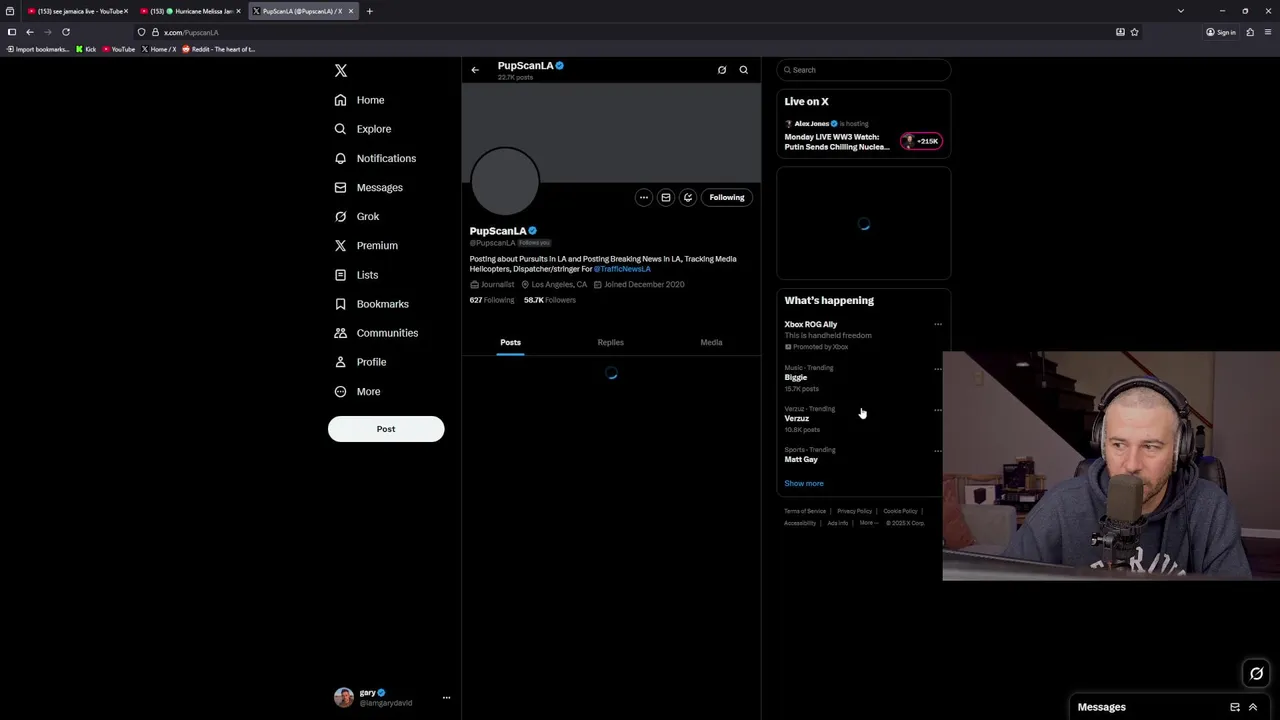Open the 58.7K Followers list
This screenshot has width=1280, height=720.
point(550,300)
